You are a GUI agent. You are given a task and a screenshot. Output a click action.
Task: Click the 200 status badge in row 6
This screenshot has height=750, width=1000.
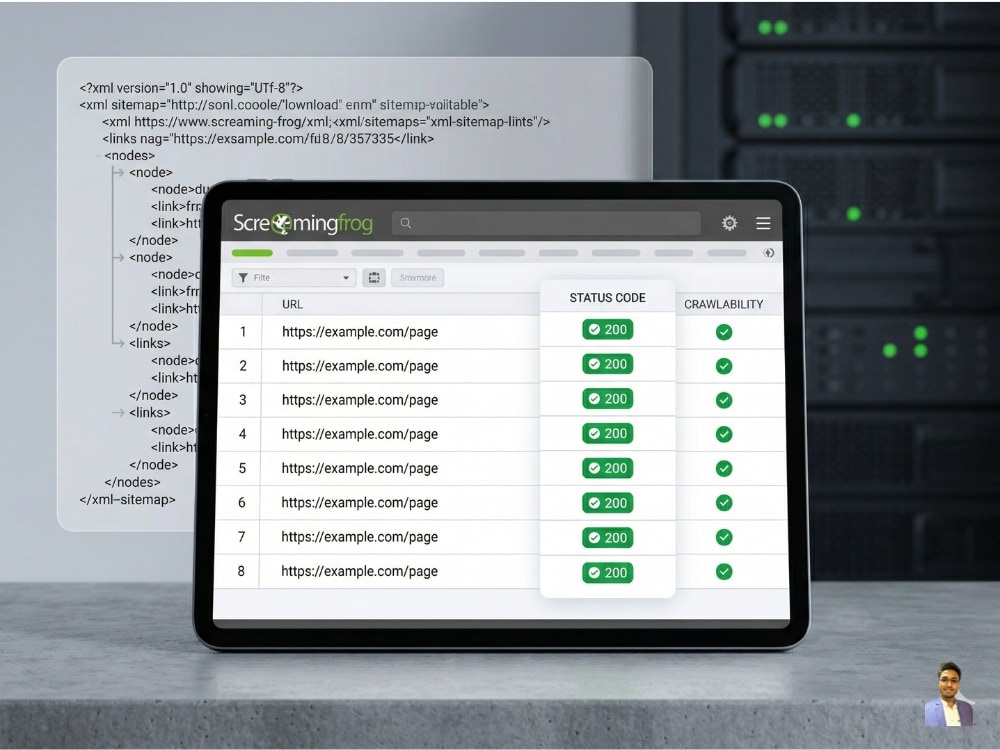click(x=607, y=503)
